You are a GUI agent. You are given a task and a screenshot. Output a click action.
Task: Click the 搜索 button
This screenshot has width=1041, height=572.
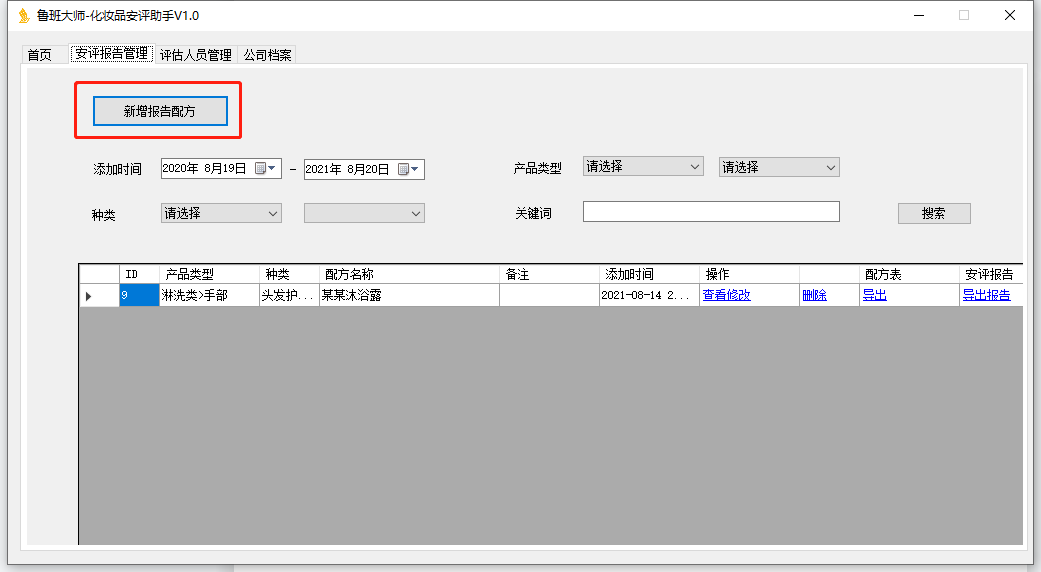click(x=933, y=213)
